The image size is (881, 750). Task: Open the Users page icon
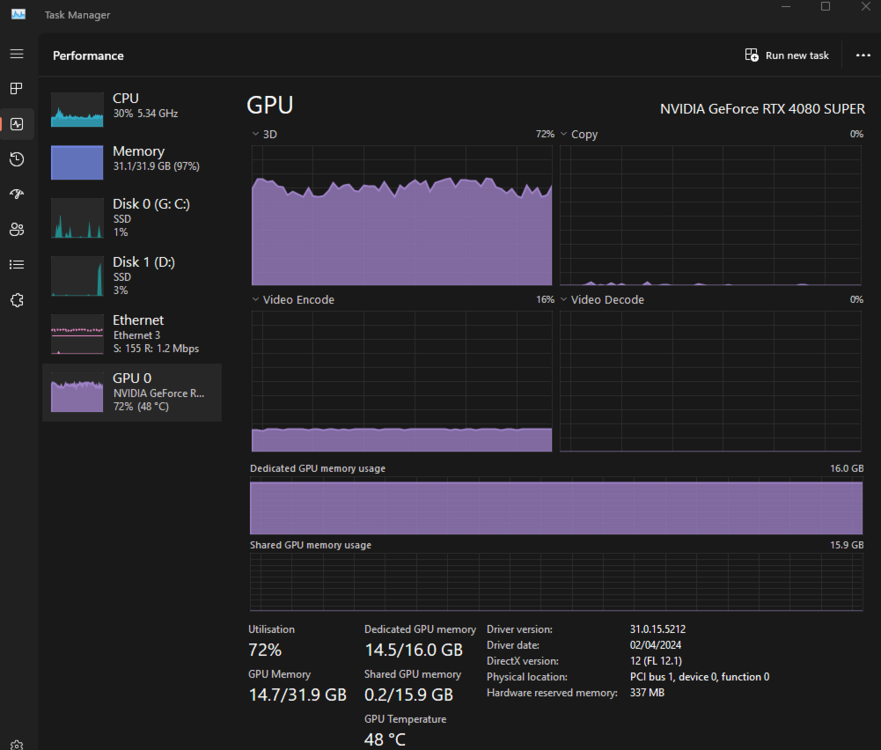[x=16, y=229]
